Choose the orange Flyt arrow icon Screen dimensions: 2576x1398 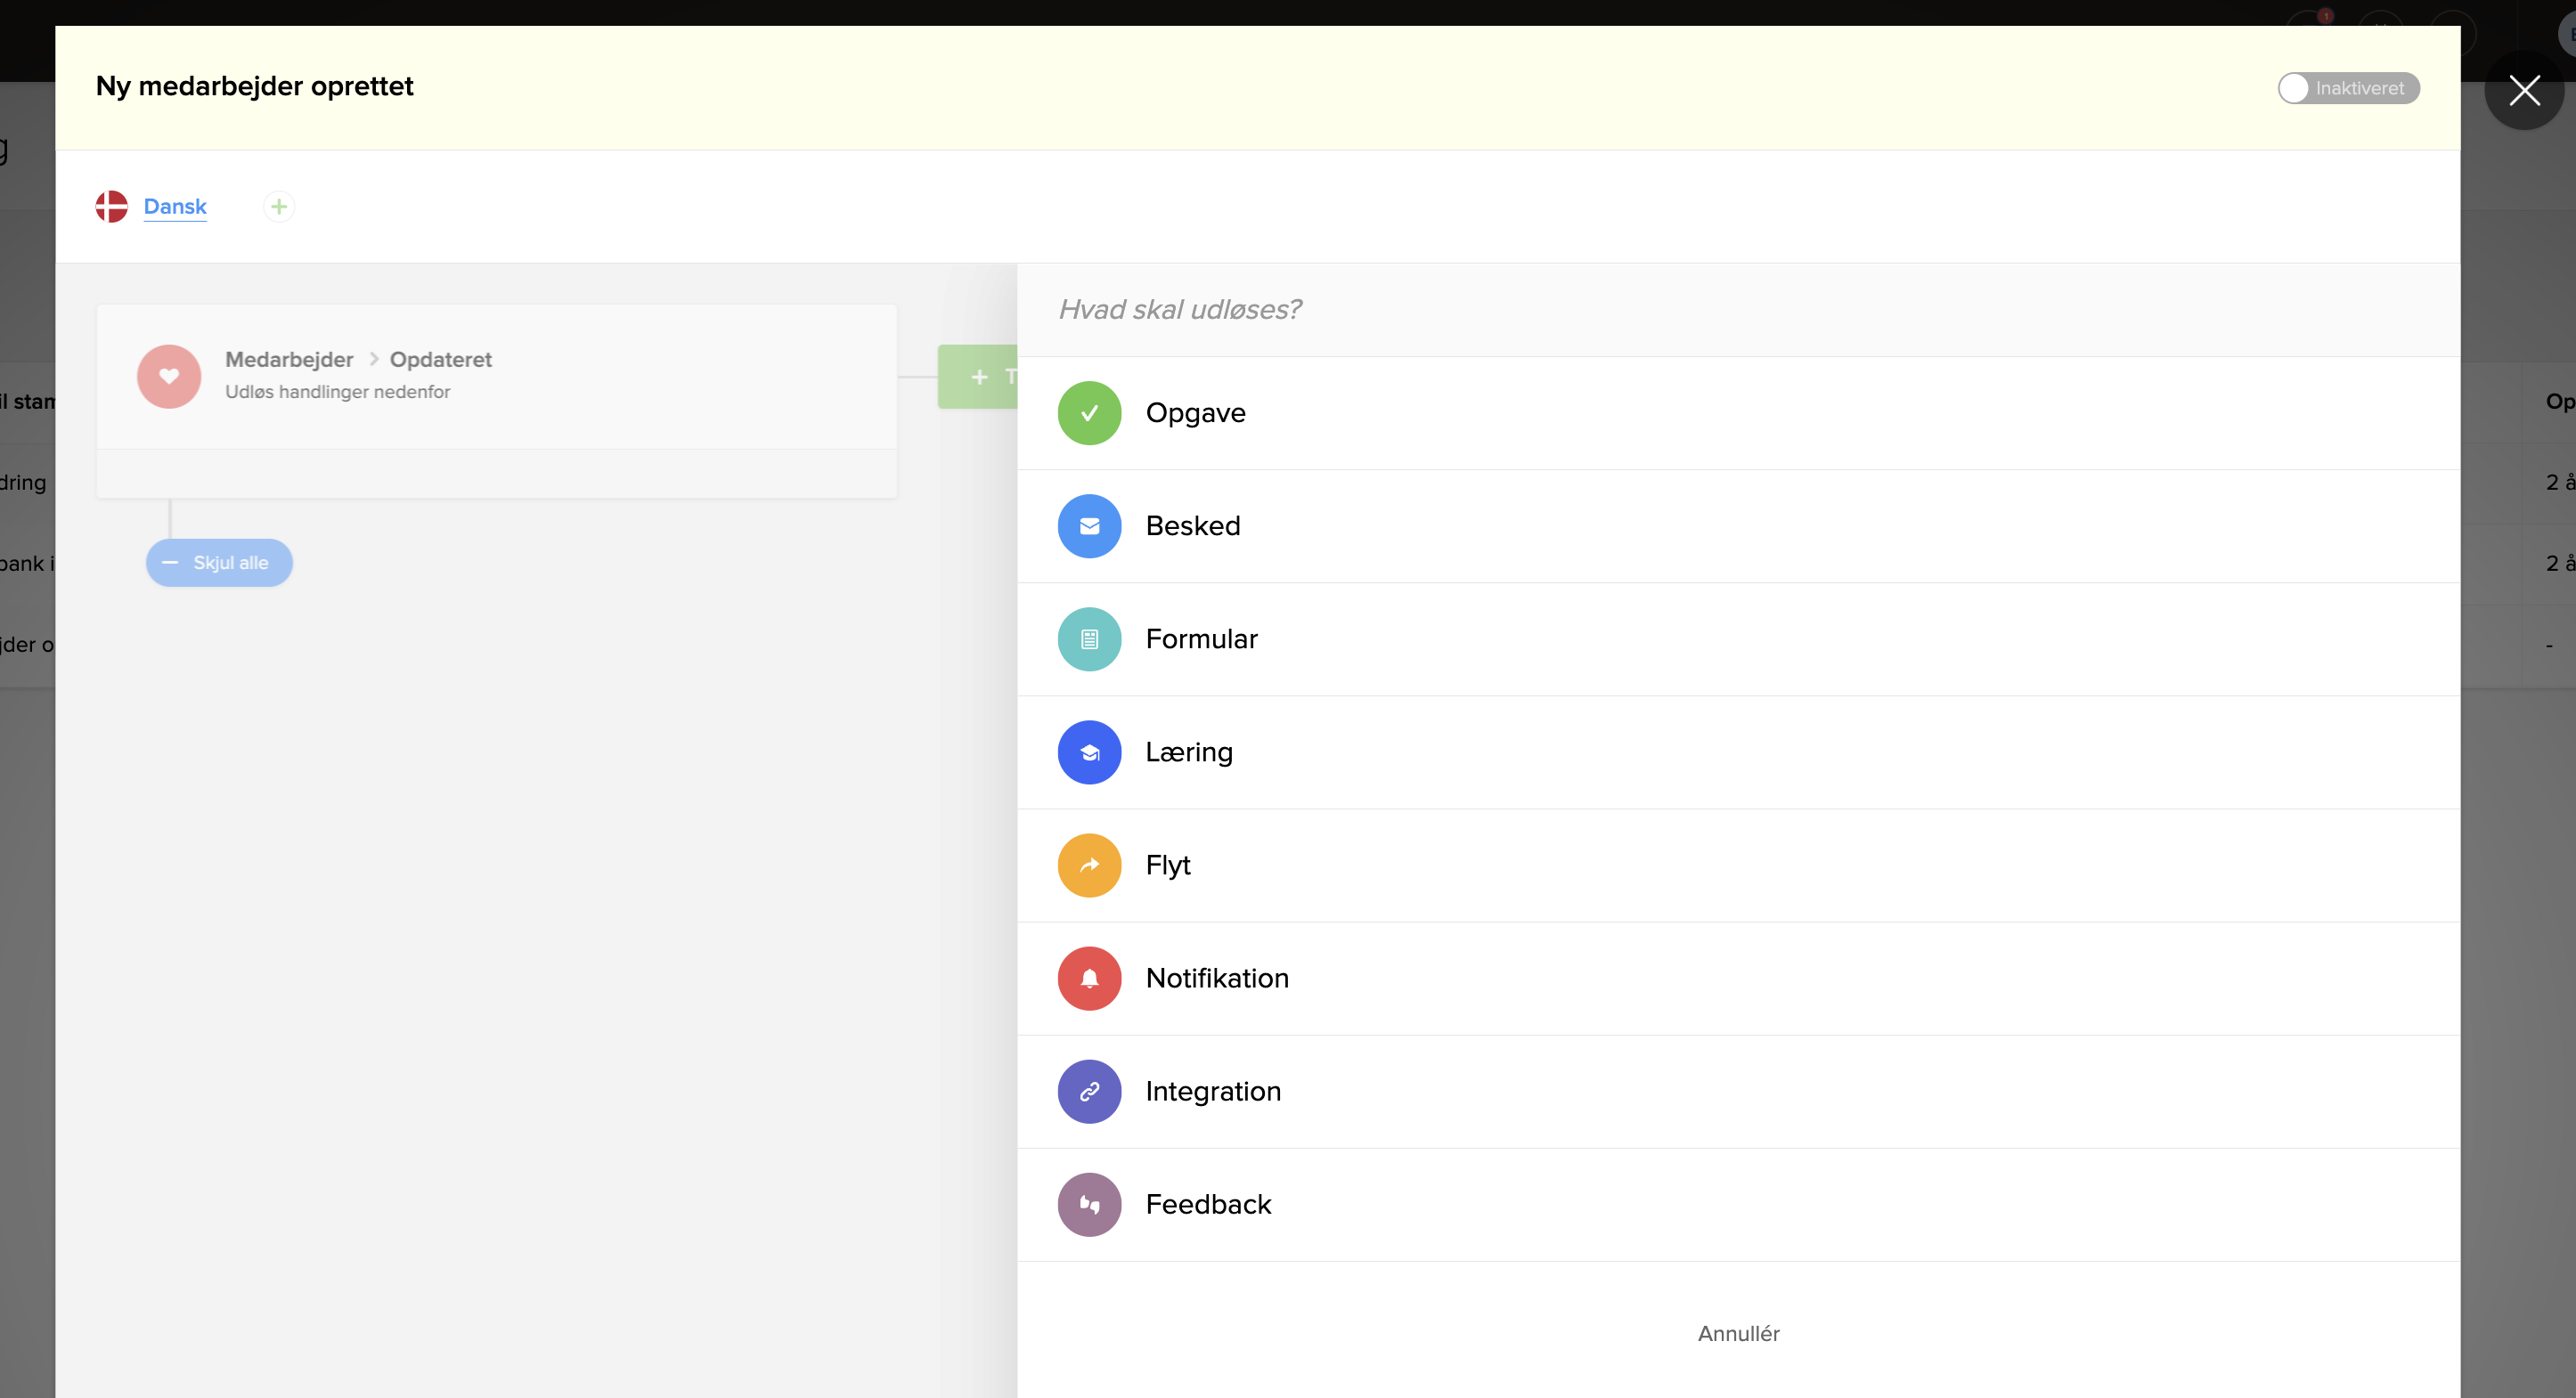click(1089, 865)
